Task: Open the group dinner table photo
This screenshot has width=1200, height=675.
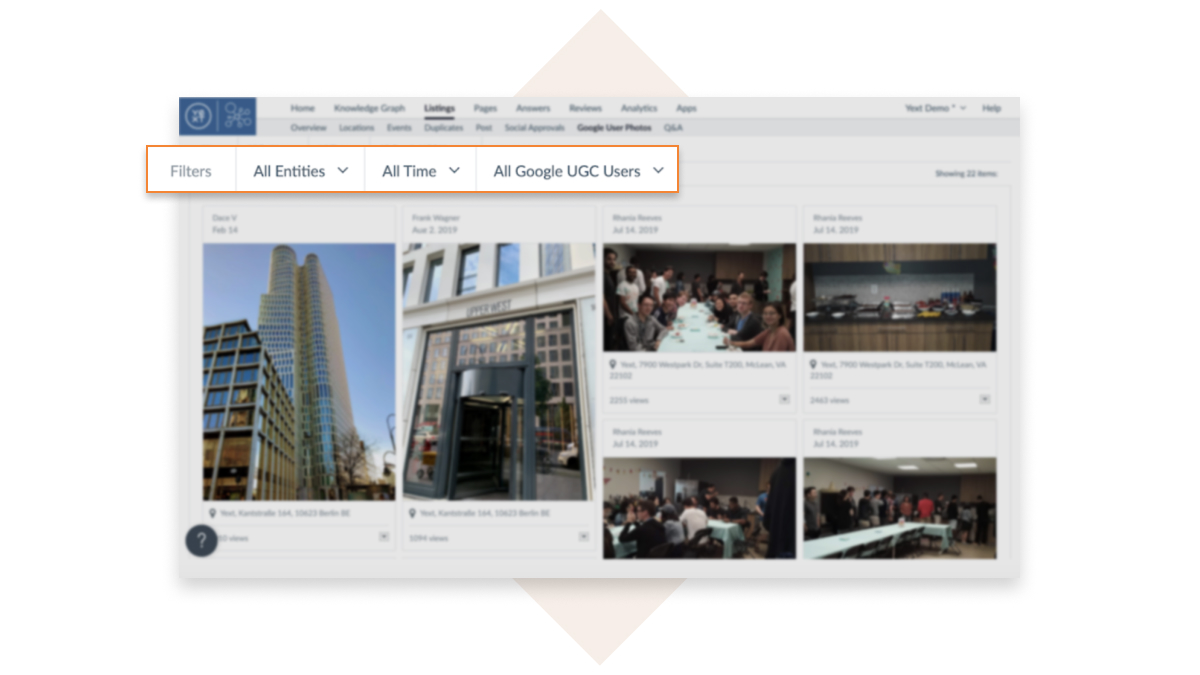Action: point(699,297)
